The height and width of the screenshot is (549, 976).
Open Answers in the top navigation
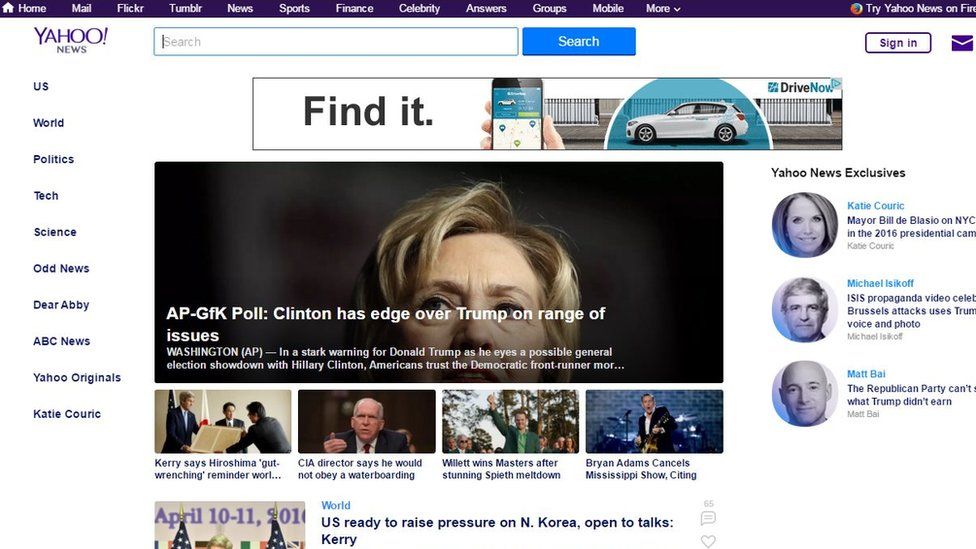[486, 9]
